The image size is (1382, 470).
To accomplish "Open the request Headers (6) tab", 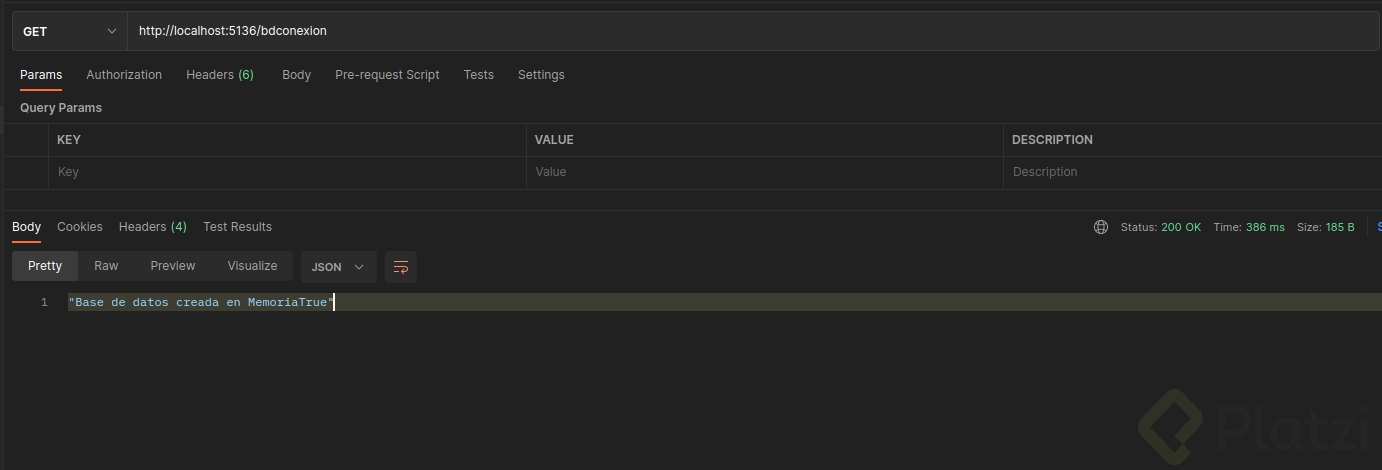I will (220, 75).
